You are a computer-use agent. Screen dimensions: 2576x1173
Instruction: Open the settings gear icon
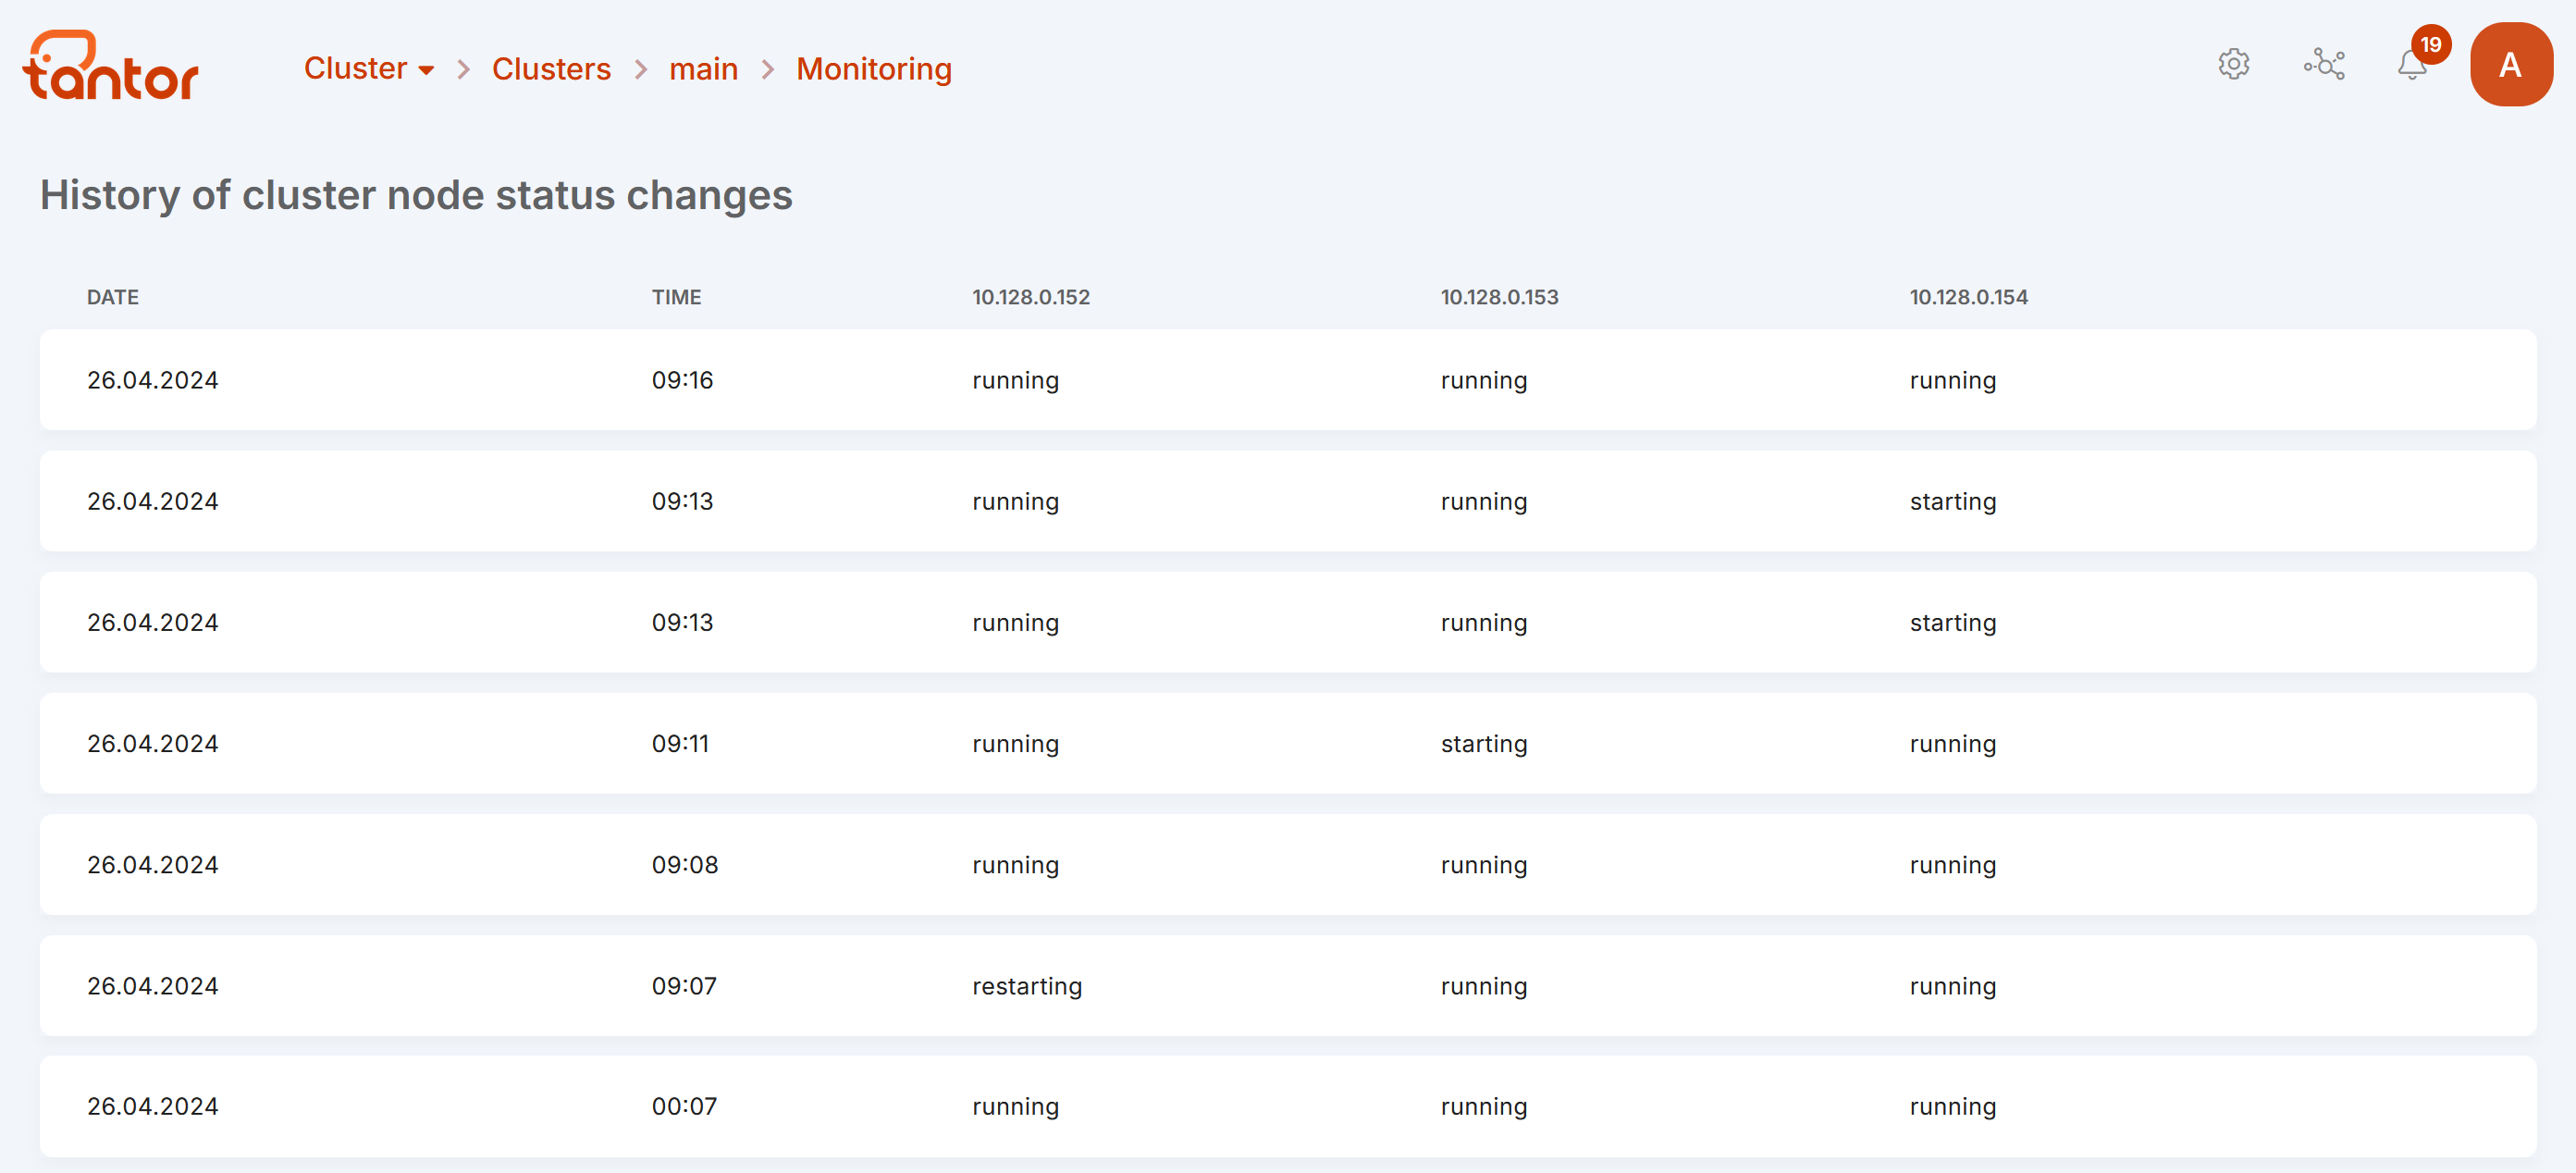(2233, 65)
